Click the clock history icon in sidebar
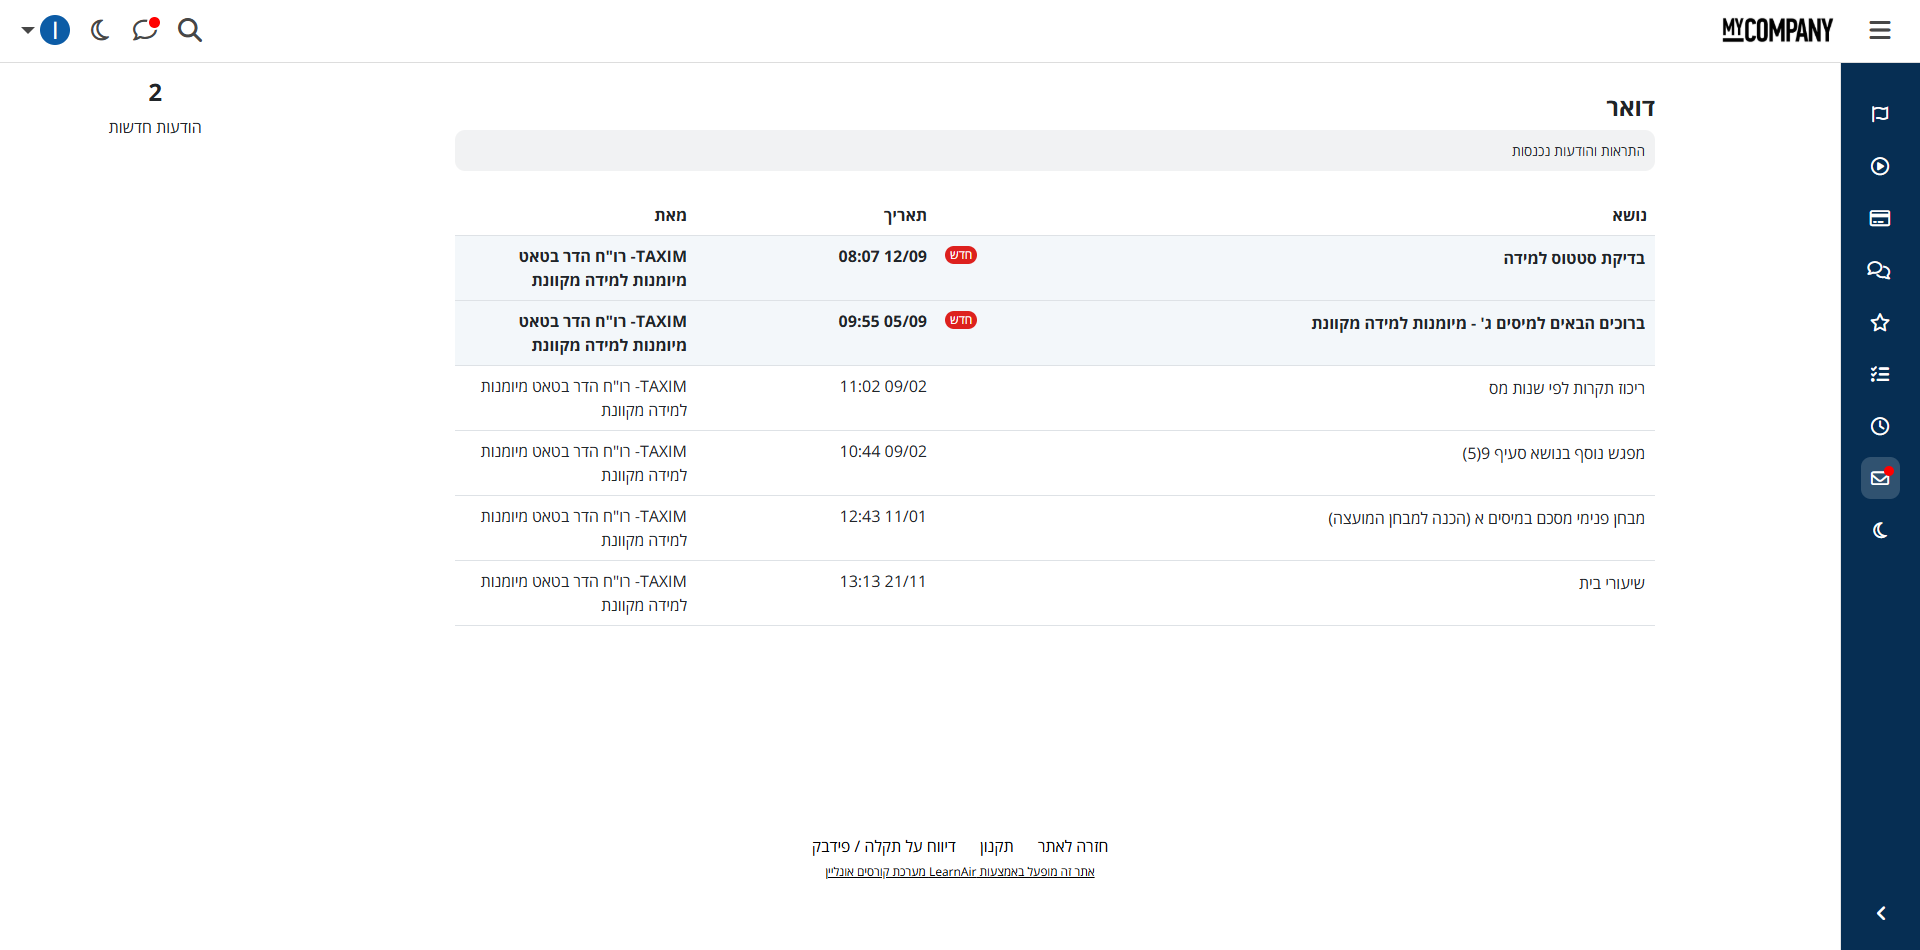This screenshot has height=950, width=1920. pyautogui.click(x=1879, y=426)
